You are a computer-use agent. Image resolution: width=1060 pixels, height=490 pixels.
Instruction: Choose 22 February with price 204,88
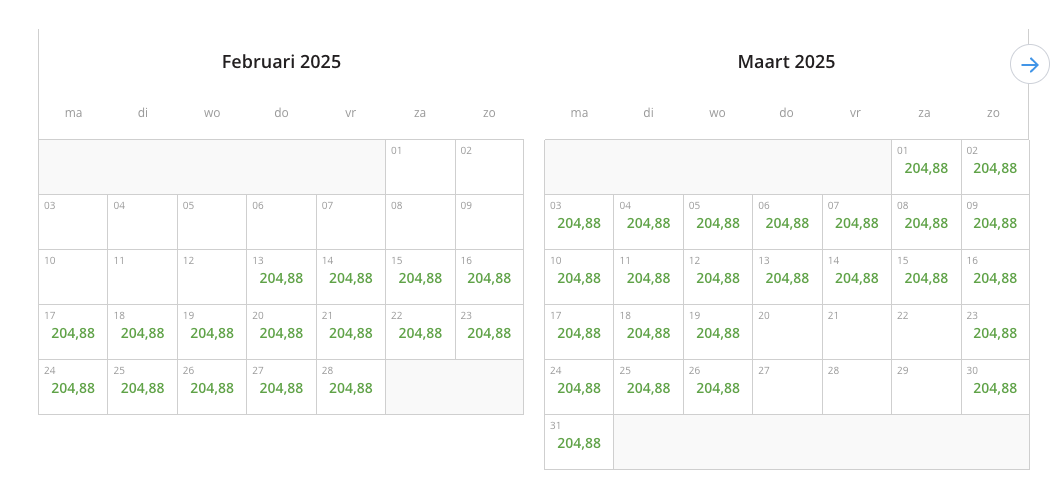click(x=420, y=332)
